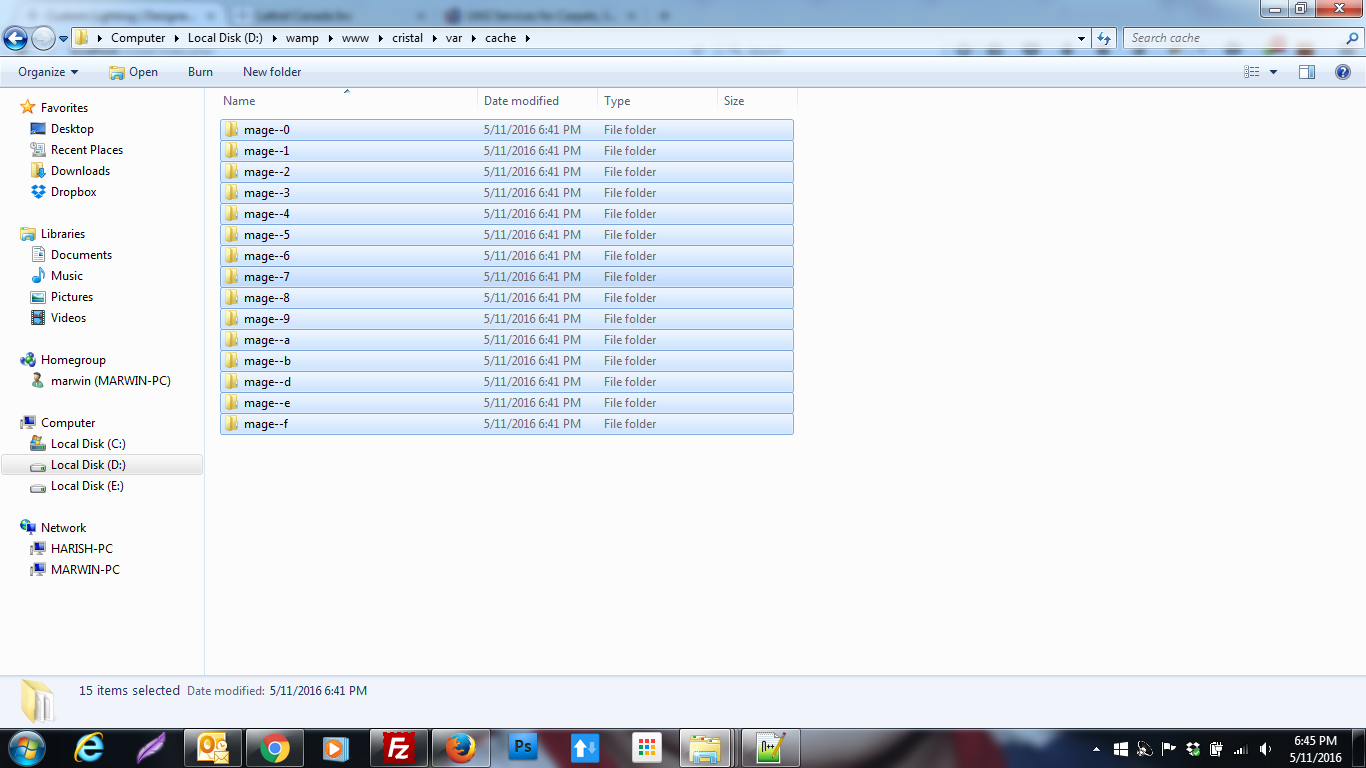1366x768 pixels.
Task: Click the Windows Start orb
Action: (25, 748)
